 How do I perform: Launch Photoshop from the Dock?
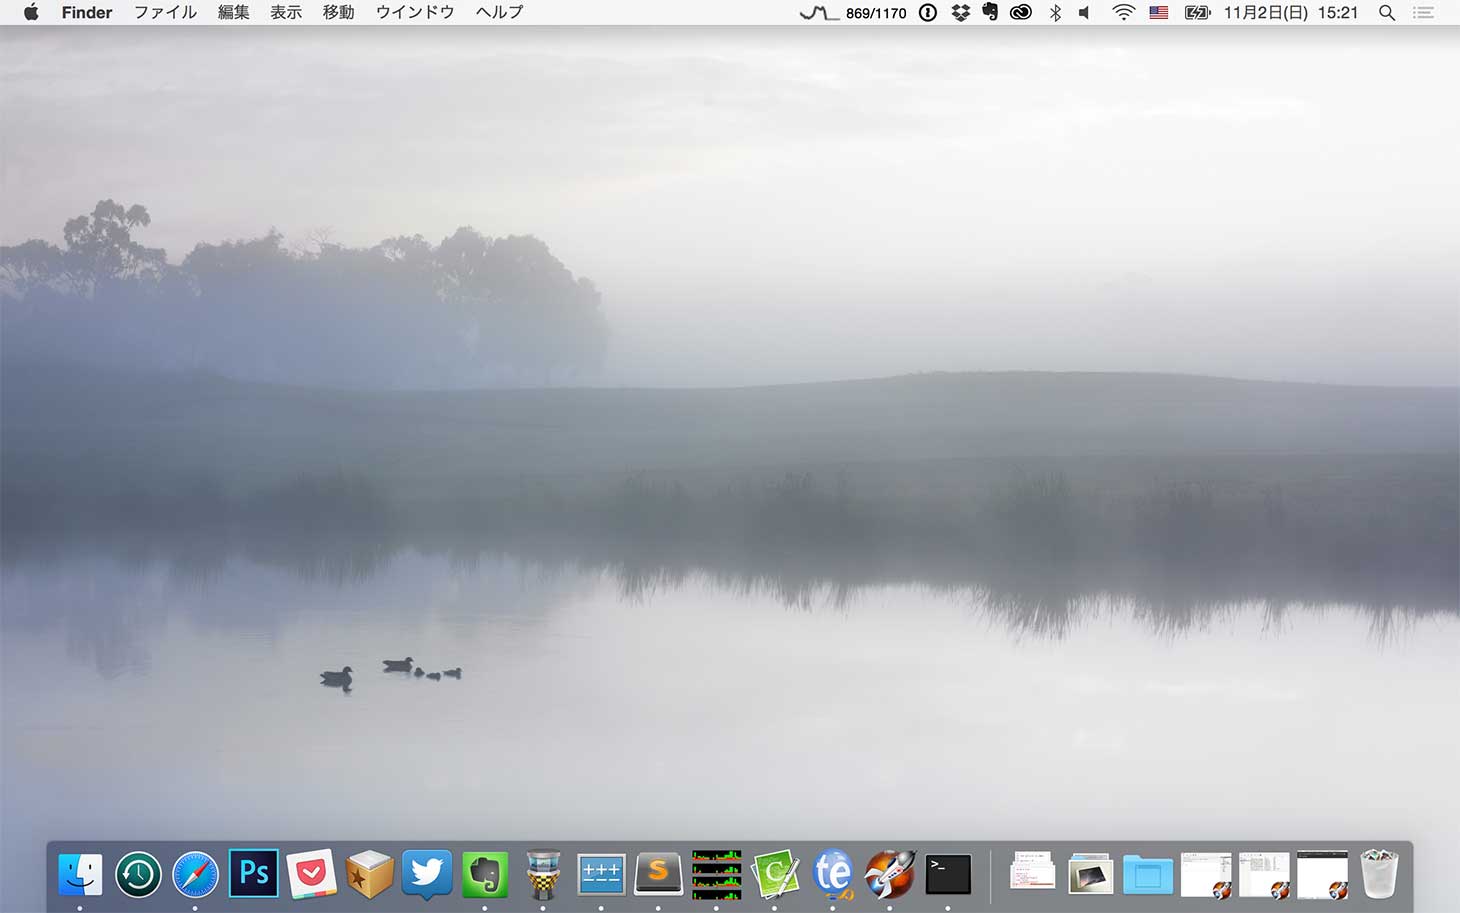pyautogui.click(x=253, y=875)
